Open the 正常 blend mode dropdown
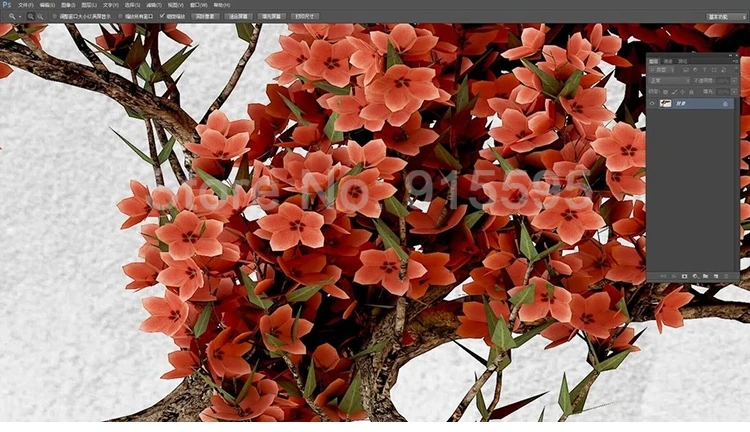The width and height of the screenshot is (750, 432). pos(669,81)
